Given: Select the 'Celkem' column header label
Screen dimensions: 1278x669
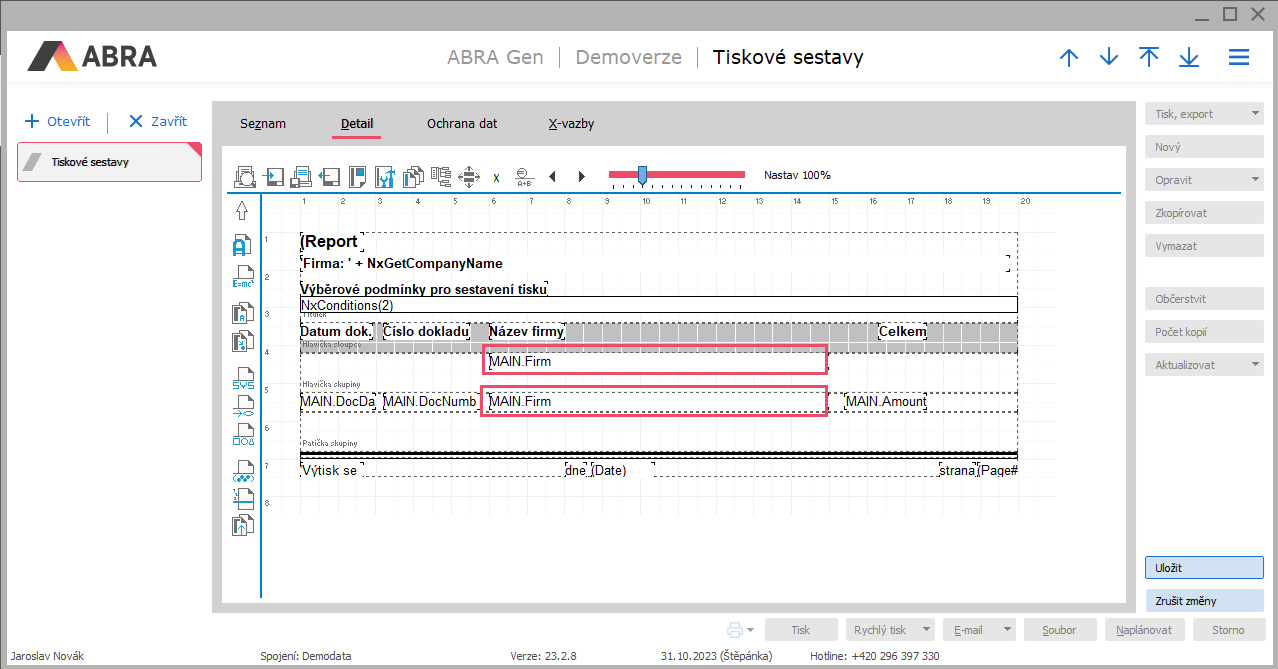Looking at the screenshot, I should tap(902, 331).
